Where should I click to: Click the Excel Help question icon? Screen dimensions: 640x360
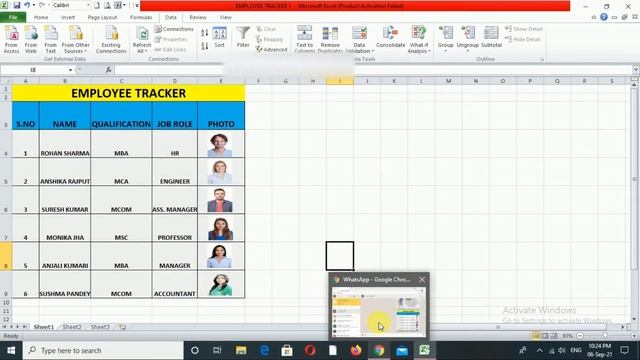604,17
